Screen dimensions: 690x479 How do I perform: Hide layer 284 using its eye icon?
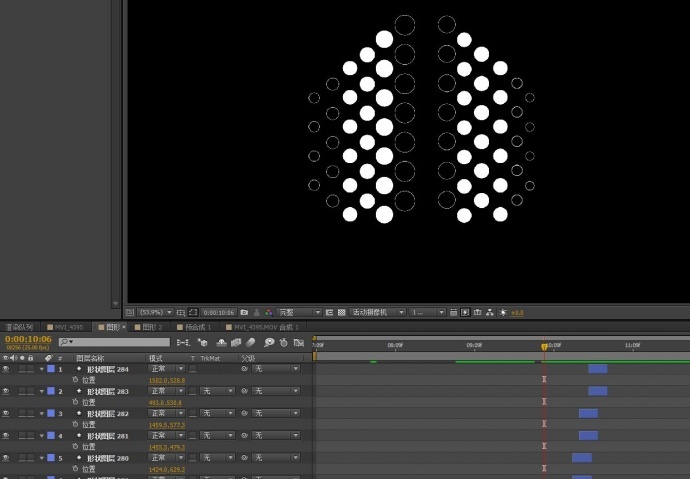coord(6,369)
